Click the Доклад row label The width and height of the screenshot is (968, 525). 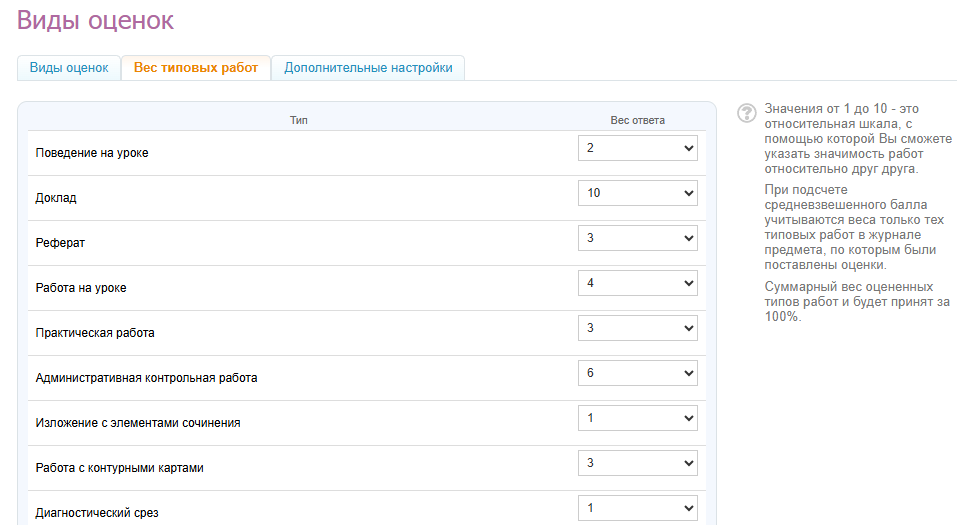coord(56,198)
